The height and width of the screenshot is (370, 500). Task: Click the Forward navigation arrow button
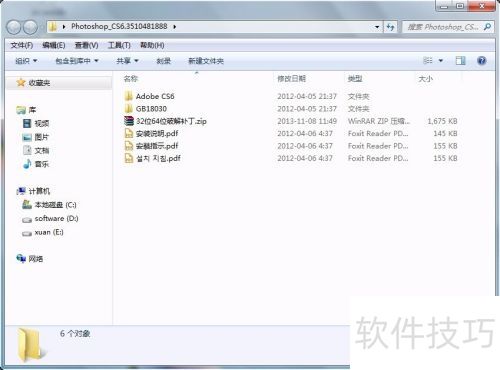point(30,27)
